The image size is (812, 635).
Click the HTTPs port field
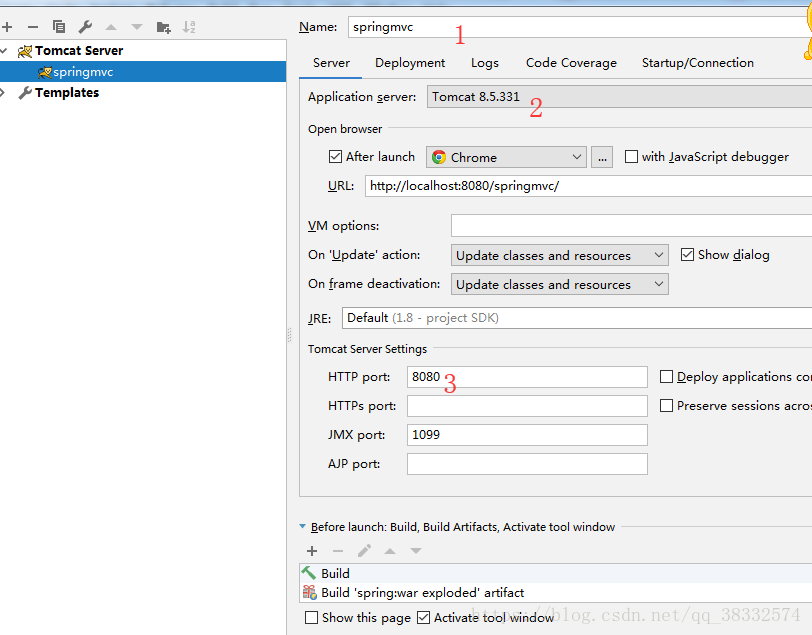527,406
